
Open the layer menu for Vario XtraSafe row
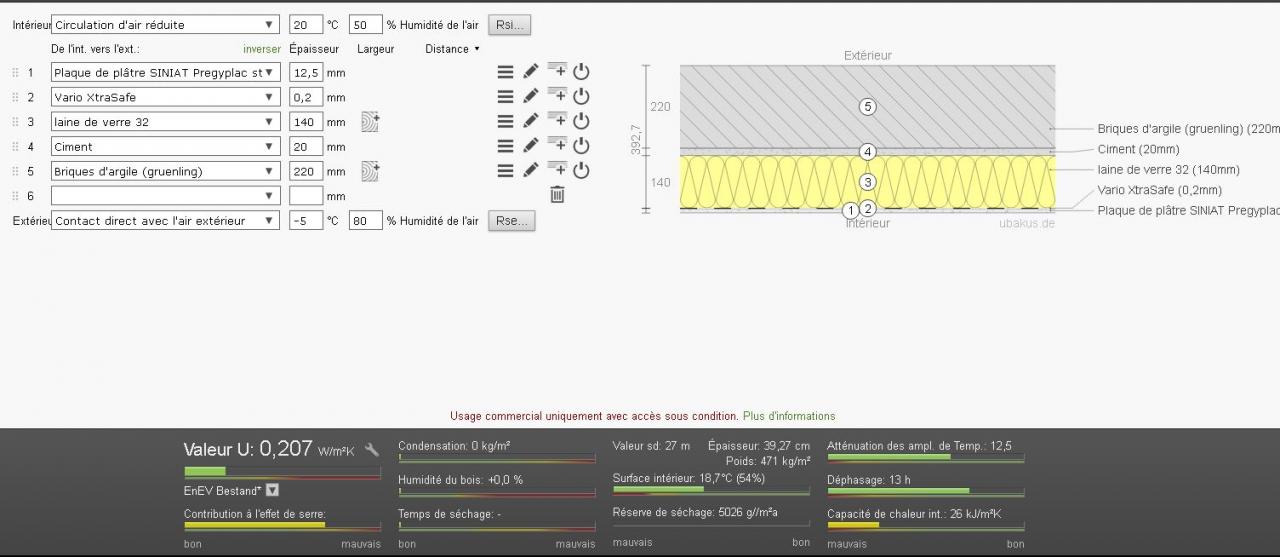coord(506,97)
